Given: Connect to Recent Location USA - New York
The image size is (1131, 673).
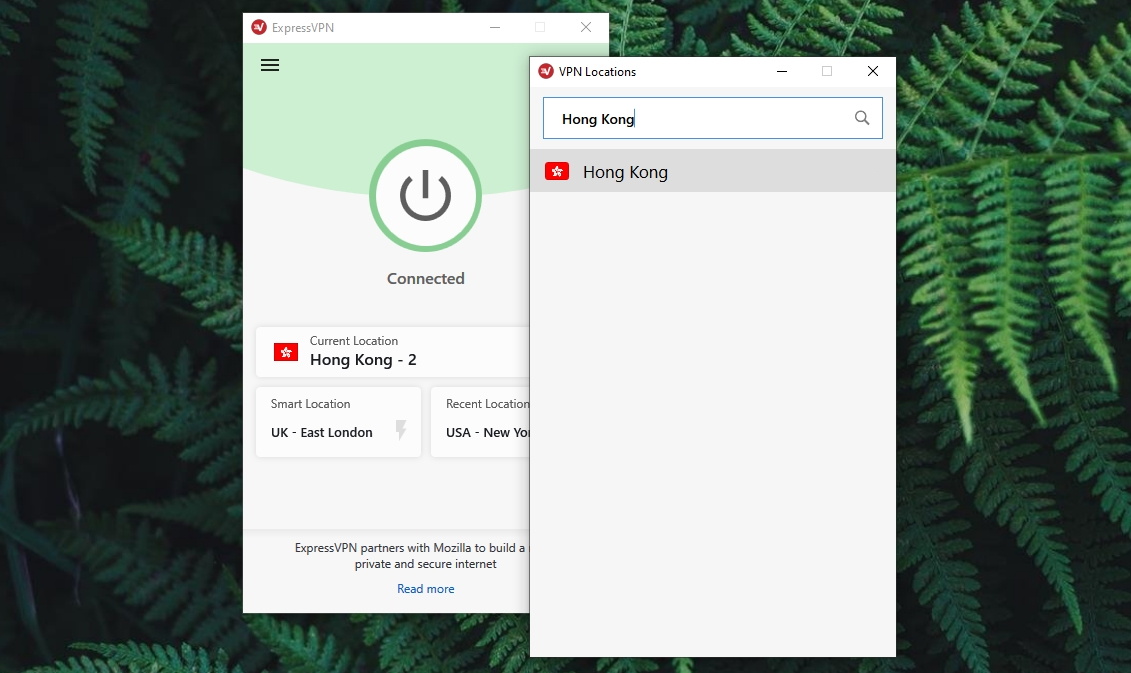Looking at the screenshot, I should pos(480,422).
